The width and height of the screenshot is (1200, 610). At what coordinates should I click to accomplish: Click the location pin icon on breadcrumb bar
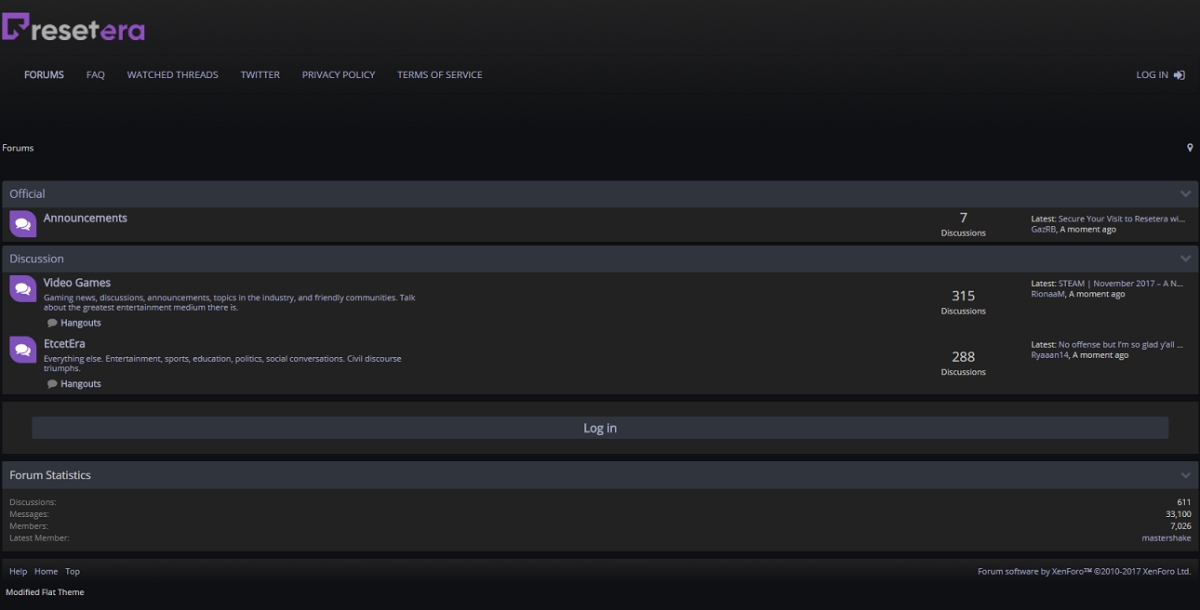pos(1189,147)
